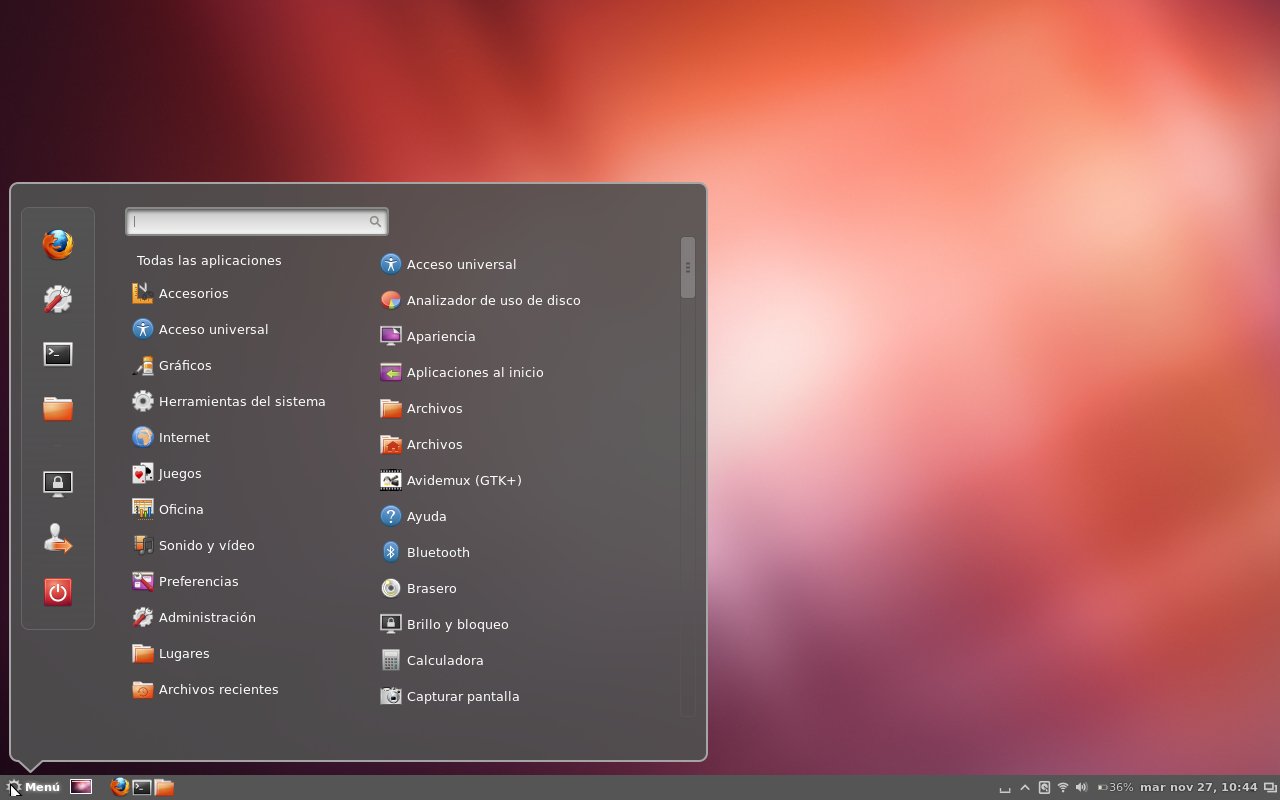Click the lock screen icon in favorites sidebar
Image resolution: width=1280 pixels, height=800 pixels.
point(58,484)
